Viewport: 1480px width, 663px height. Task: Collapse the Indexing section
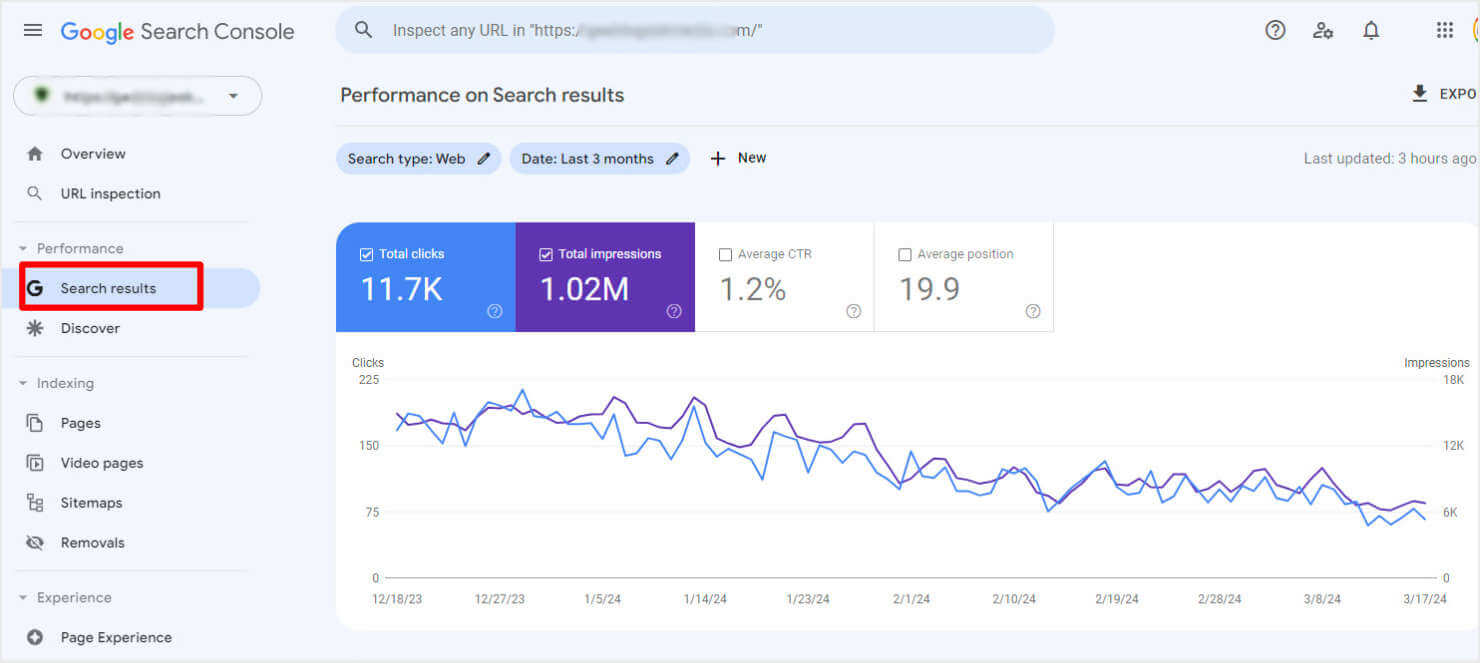click(22, 383)
